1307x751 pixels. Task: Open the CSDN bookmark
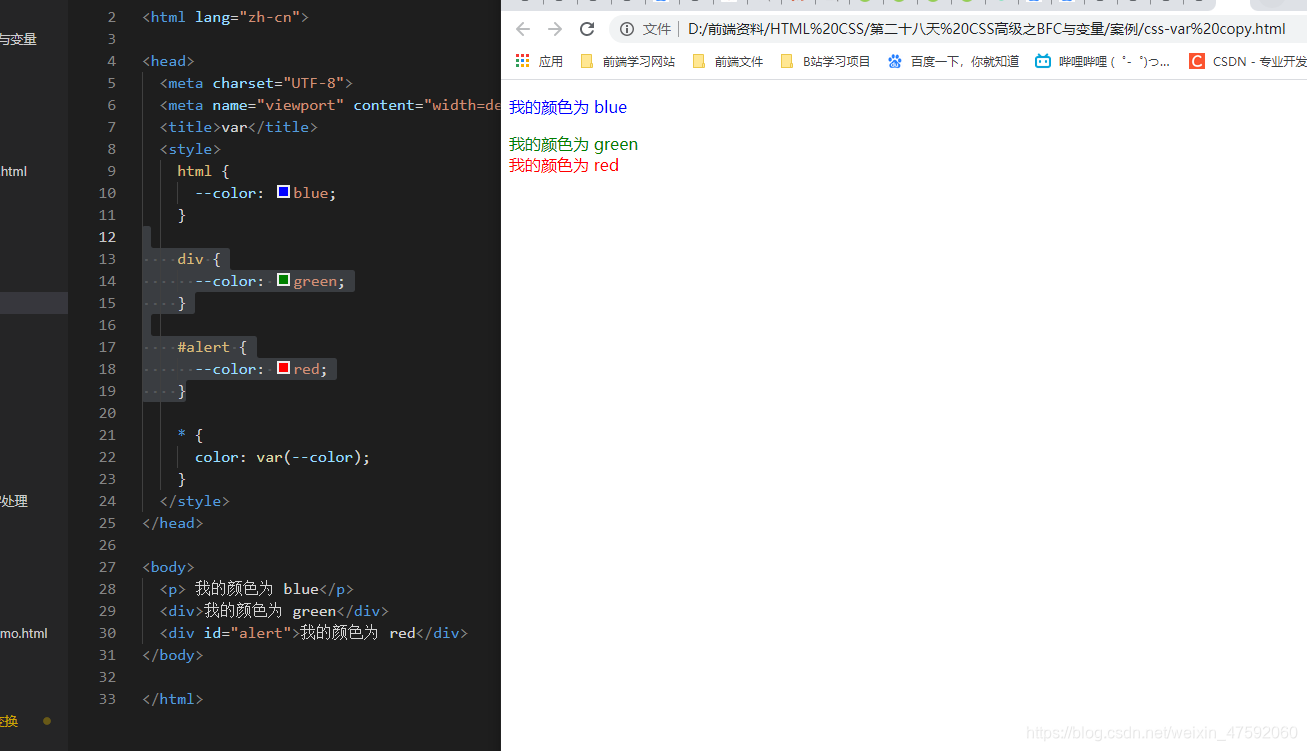1247,61
